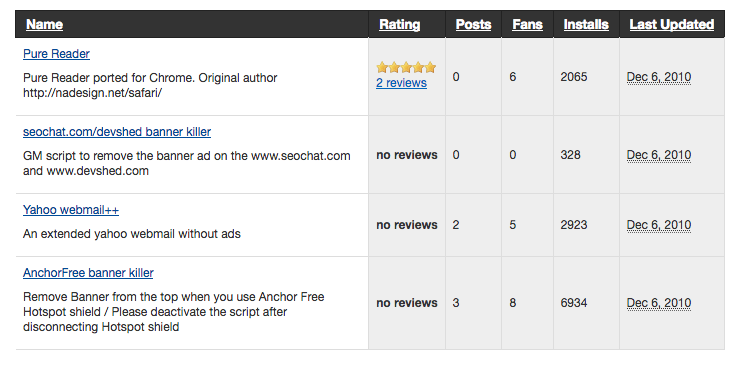Sort table by Rating column header
The height and width of the screenshot is (372, 747).
[399, 24]
